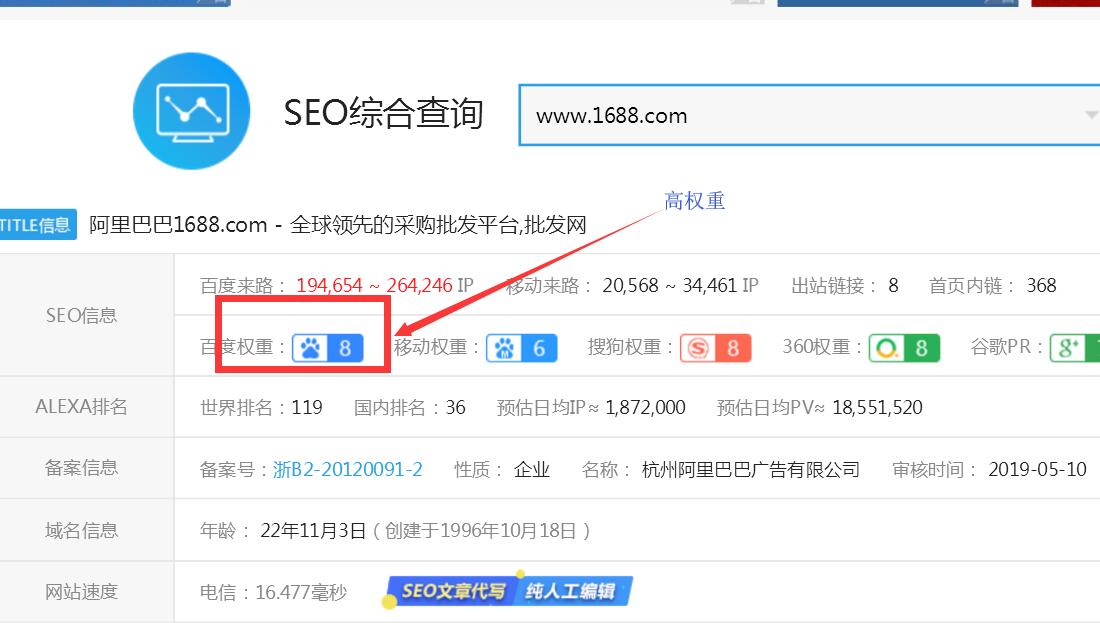Click the 首页内链 value 368
1100x623 pixels.
point(1041,286)
